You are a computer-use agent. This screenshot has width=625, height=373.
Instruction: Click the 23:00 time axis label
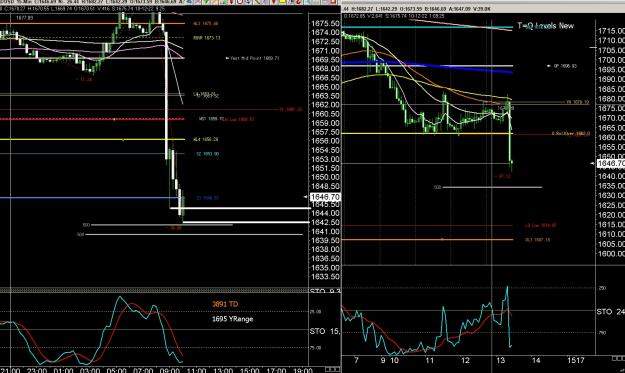(x=37, y=370)
